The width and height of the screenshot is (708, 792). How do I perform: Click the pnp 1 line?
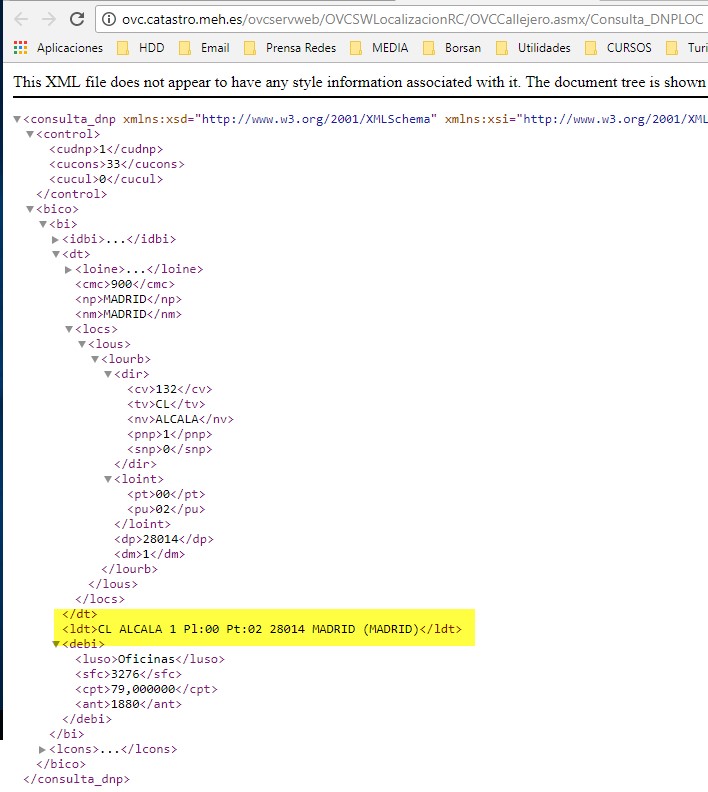(x=170, y=434)
